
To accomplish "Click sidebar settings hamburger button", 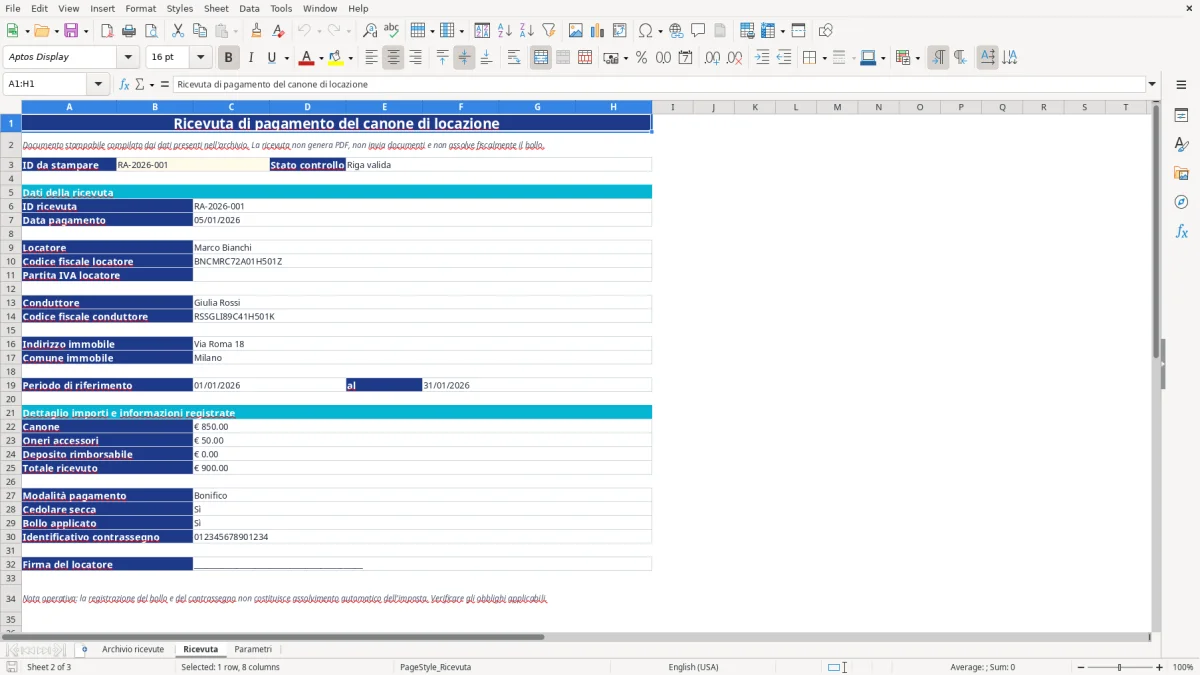I will pyautogui.click(x=1181, y=86).
